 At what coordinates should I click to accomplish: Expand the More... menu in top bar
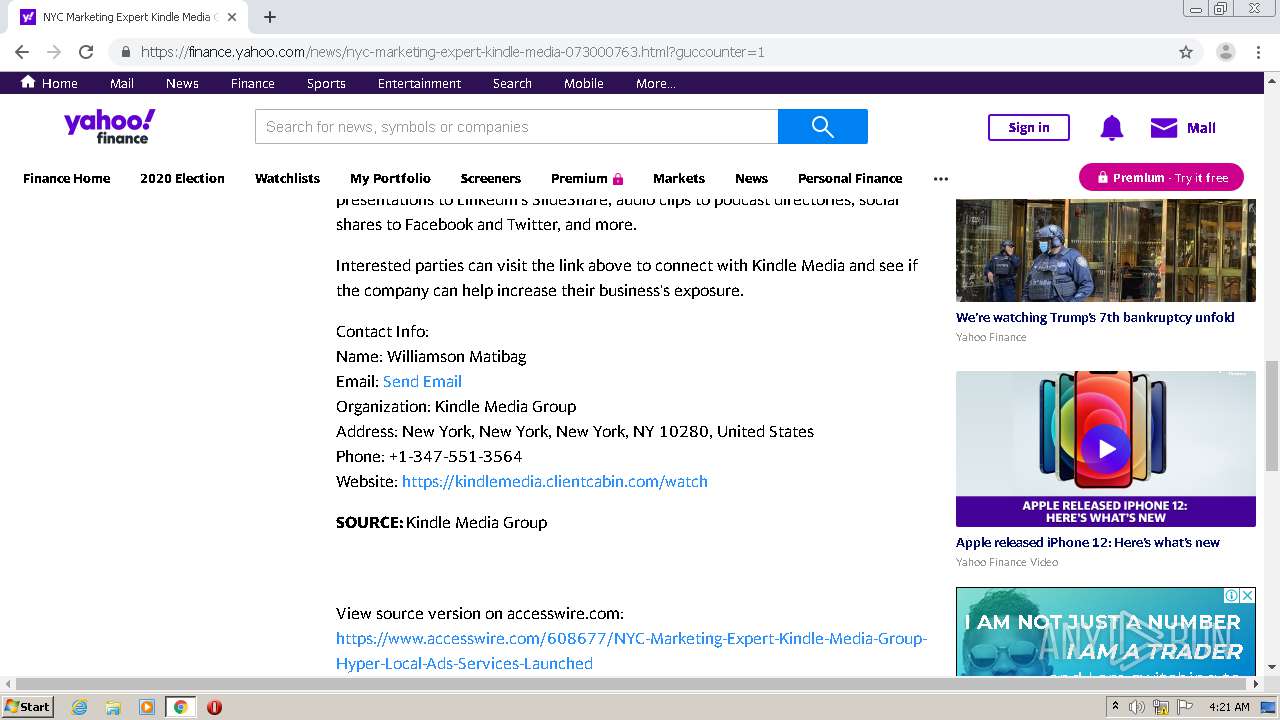tap(655, 83)
